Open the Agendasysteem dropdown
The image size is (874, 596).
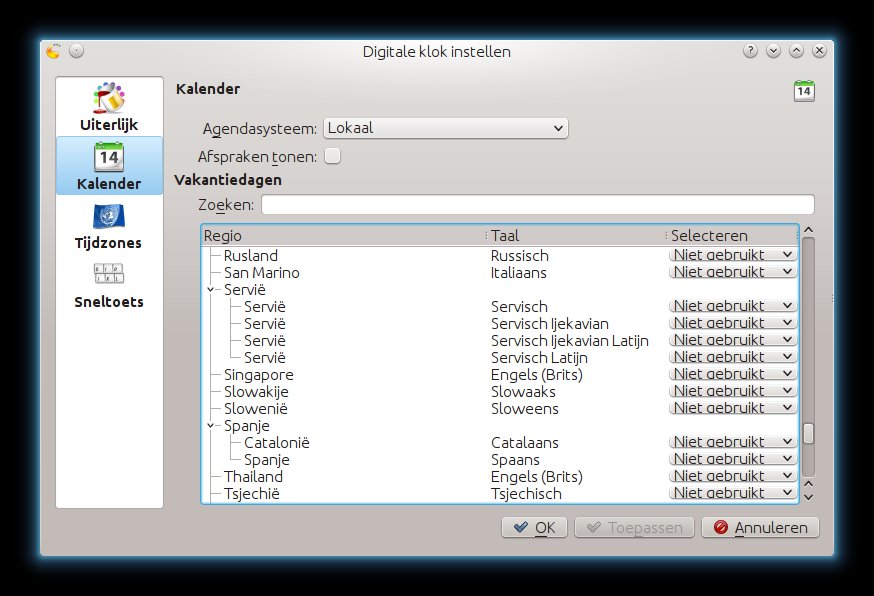tap(445, 128)
